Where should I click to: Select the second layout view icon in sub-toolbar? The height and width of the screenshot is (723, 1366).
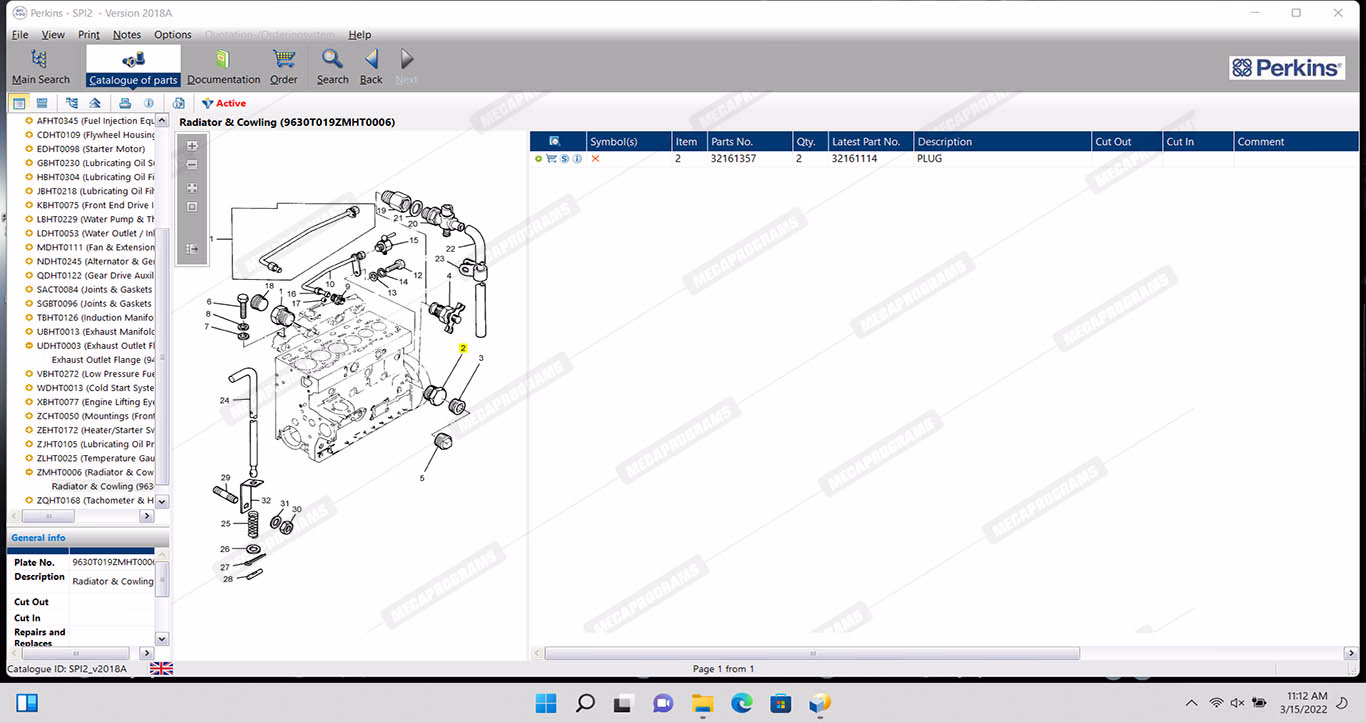pyautogui.click(x=42, y=103)
